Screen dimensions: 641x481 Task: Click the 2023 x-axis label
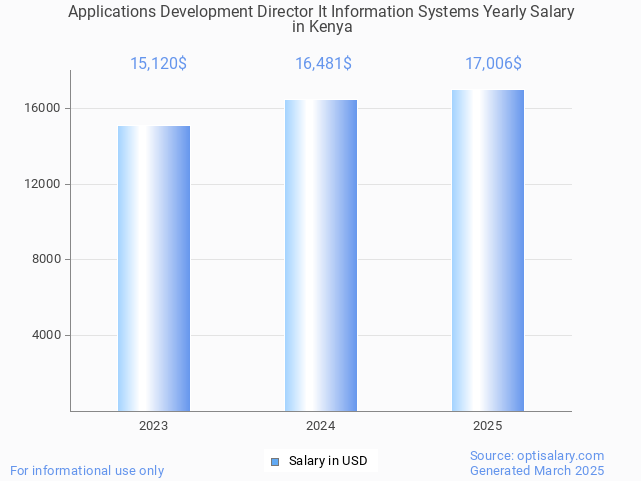[x=154, y=426]
